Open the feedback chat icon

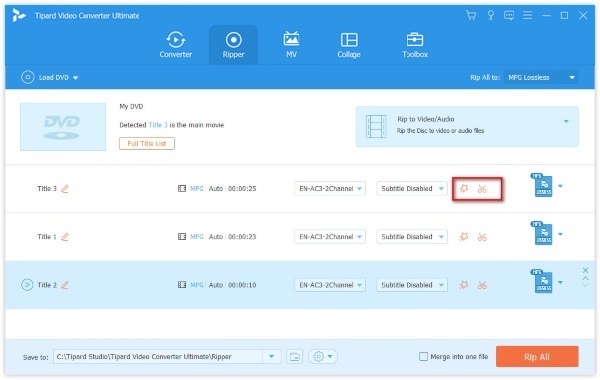(509, 15)
